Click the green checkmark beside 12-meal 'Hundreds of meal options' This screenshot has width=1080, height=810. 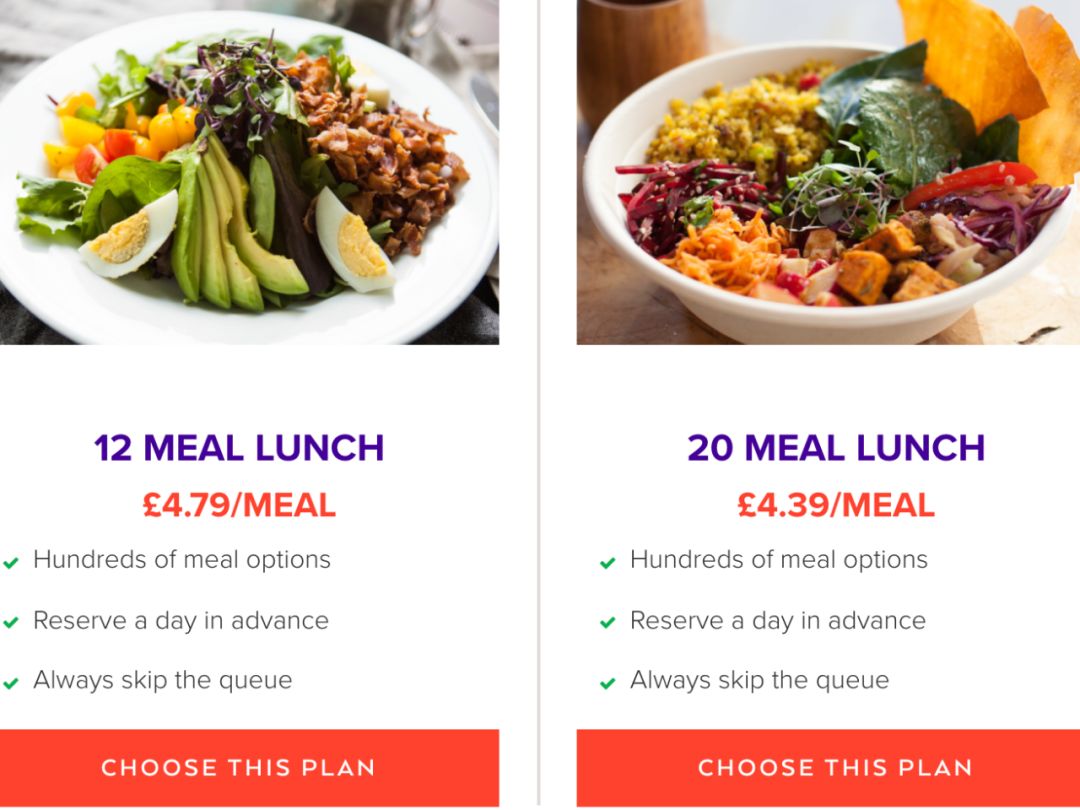[10, 563]
